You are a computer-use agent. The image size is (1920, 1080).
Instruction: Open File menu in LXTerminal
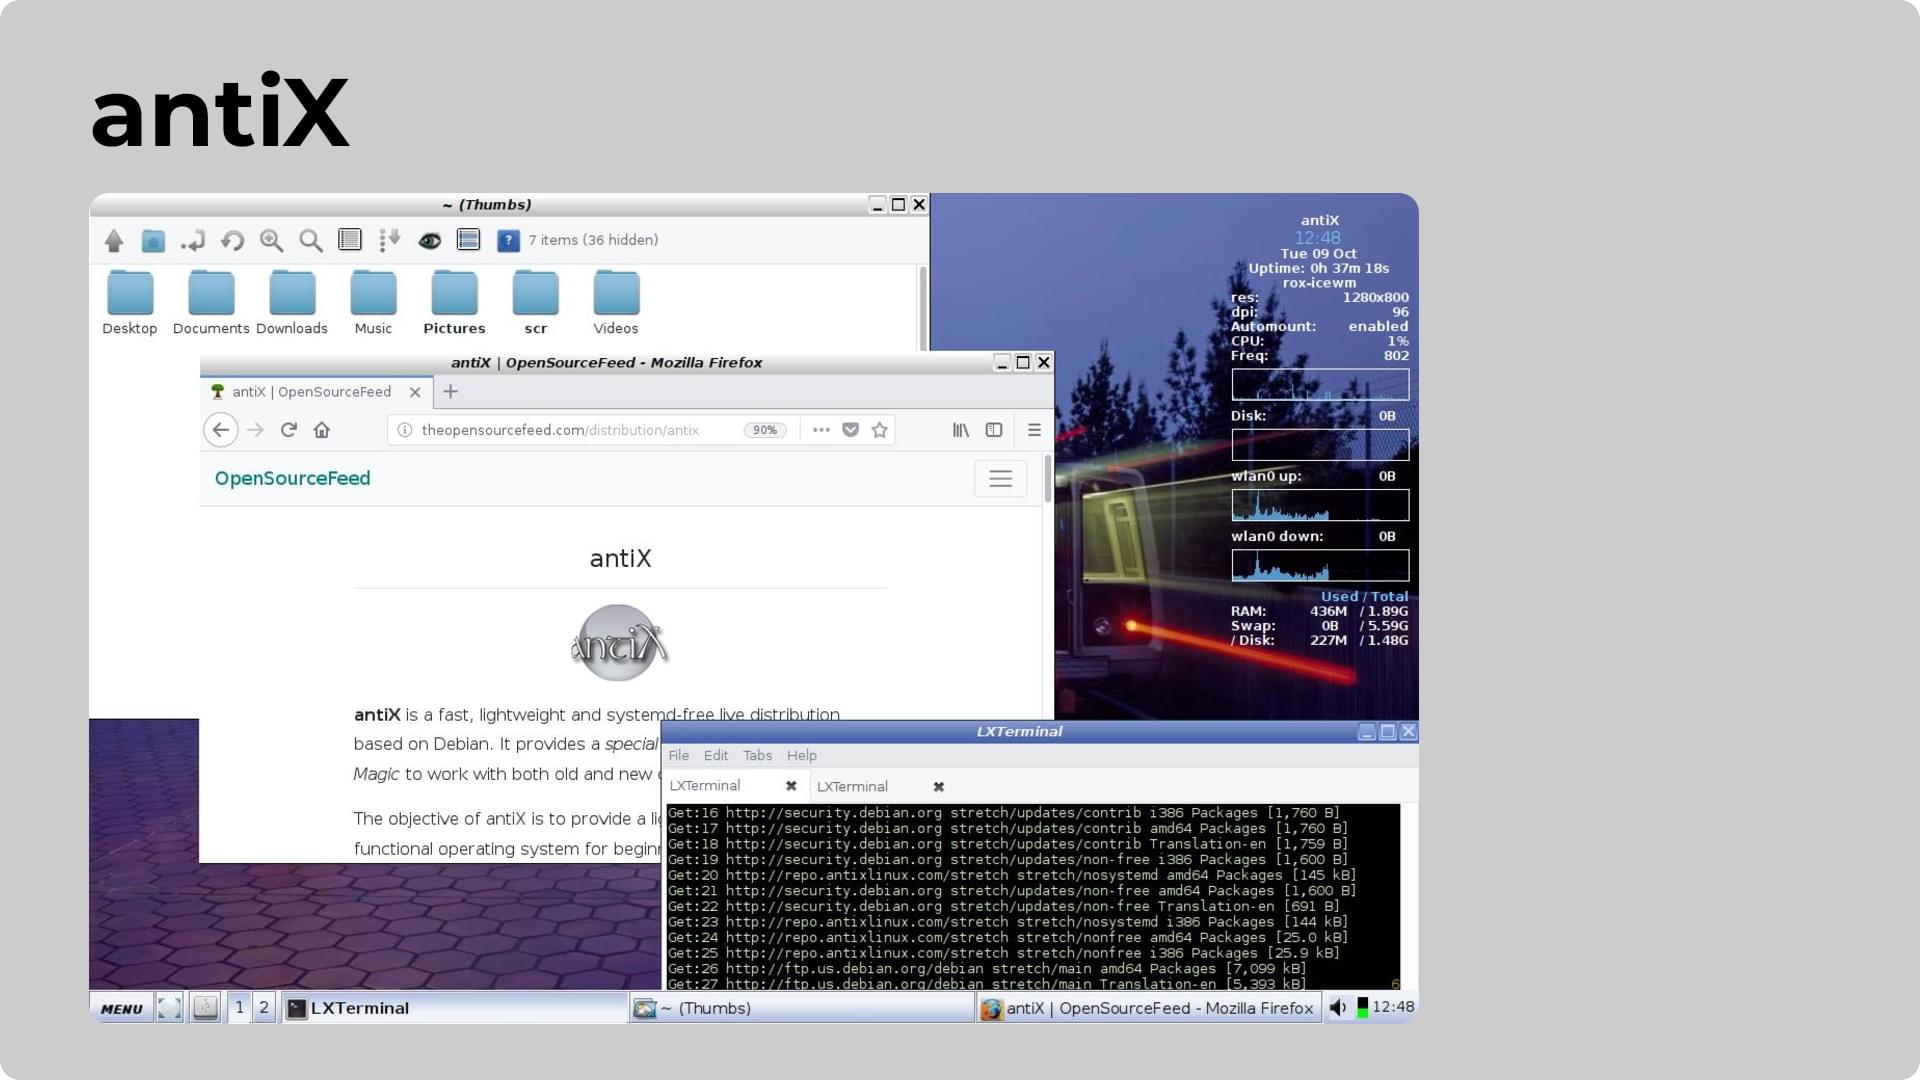point(679,756)
